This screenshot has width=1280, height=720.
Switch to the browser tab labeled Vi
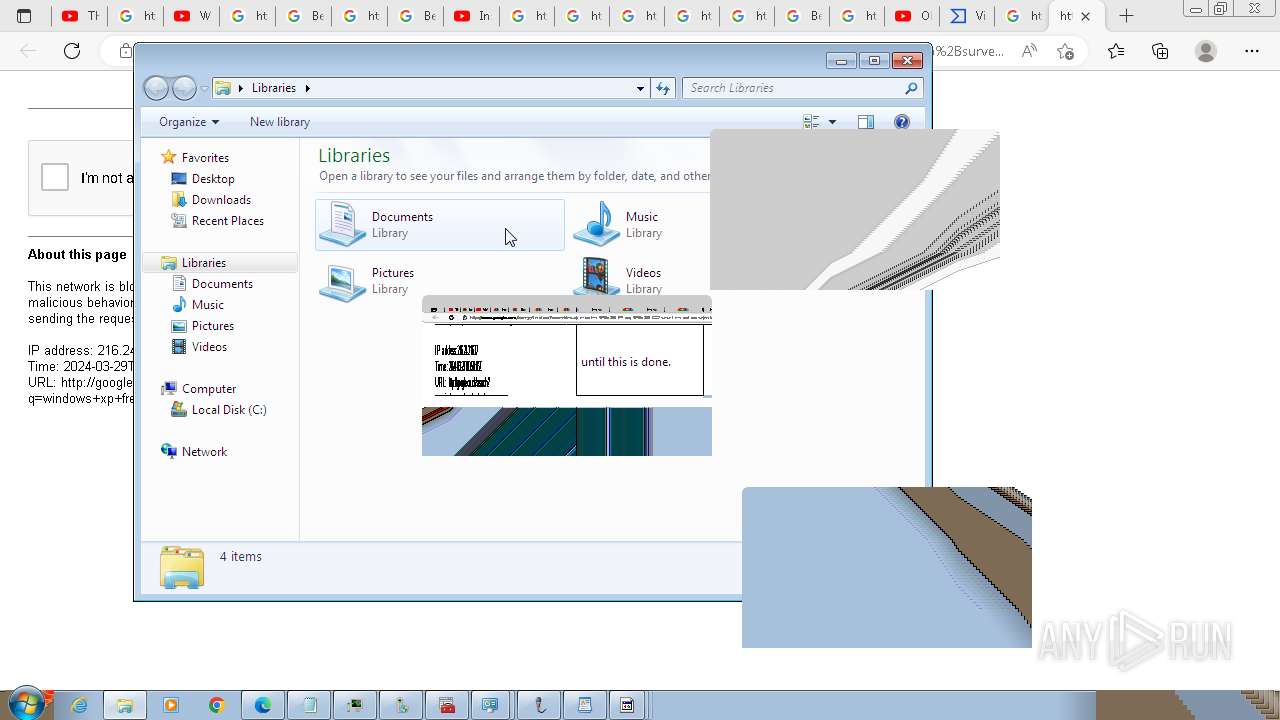[x=968, y=16]
